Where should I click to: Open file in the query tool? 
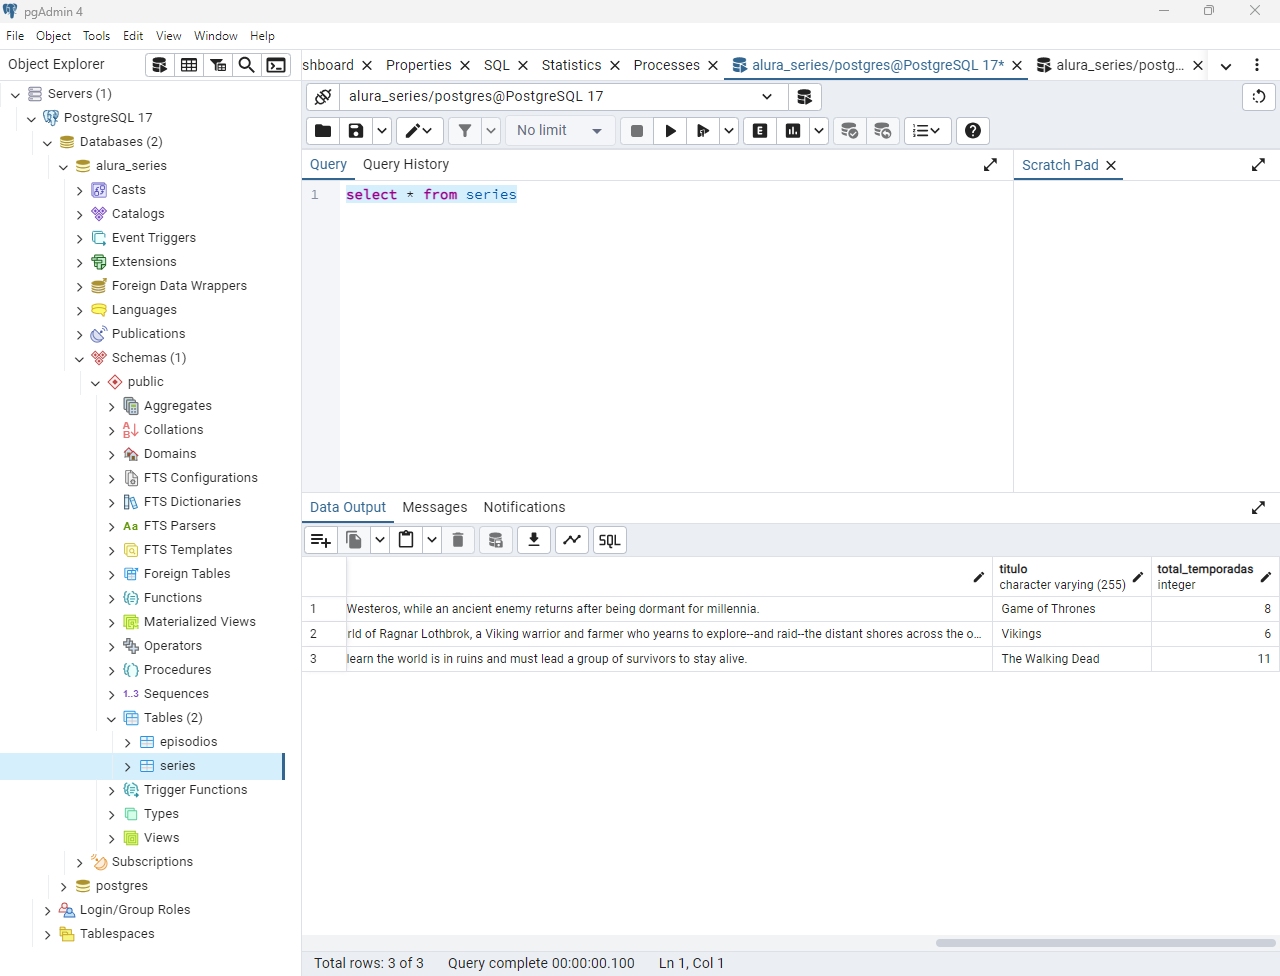point(323,131)
